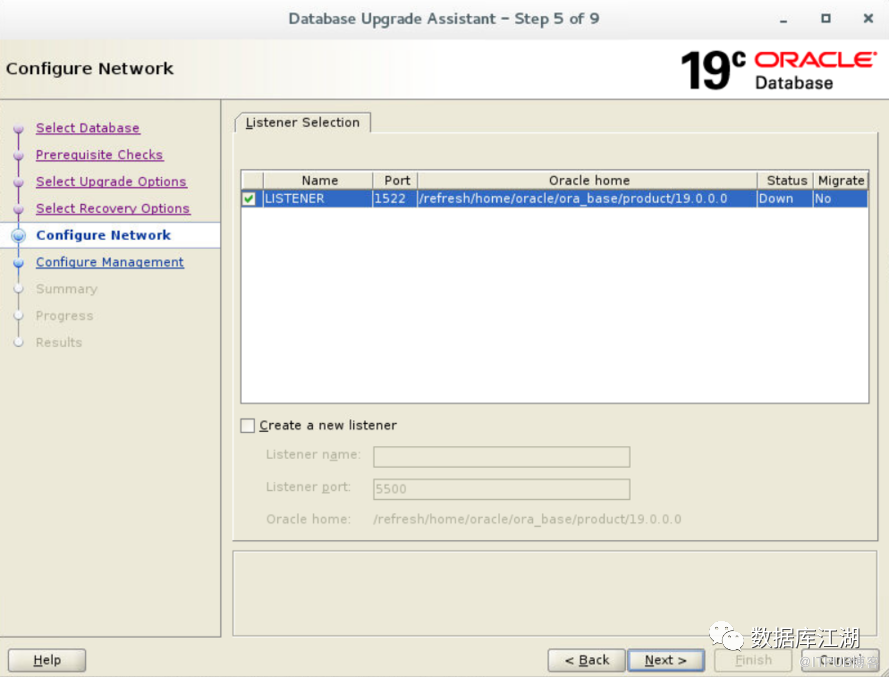Screen dimensions: 889x677
Task: Open the Listener Selection tab
Action: pos(303,122)
